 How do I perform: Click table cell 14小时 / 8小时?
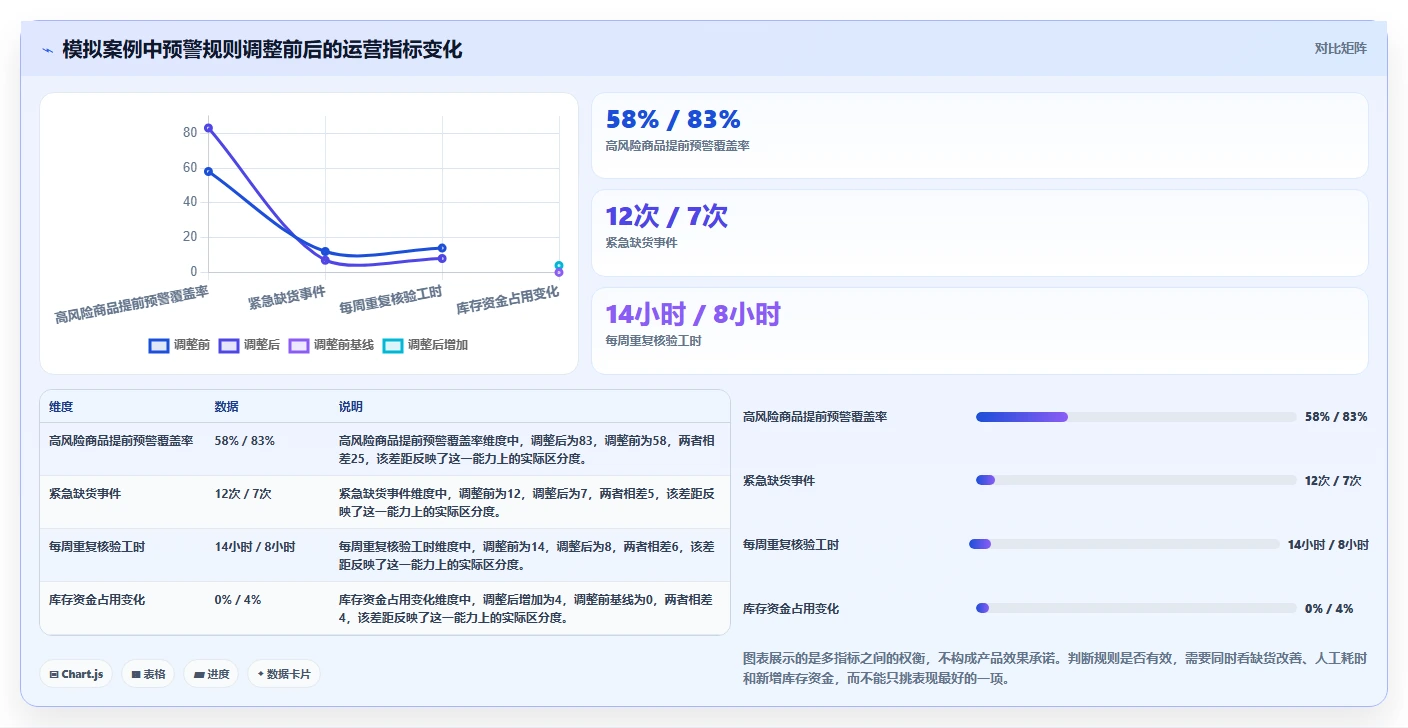tap(255, 547)
